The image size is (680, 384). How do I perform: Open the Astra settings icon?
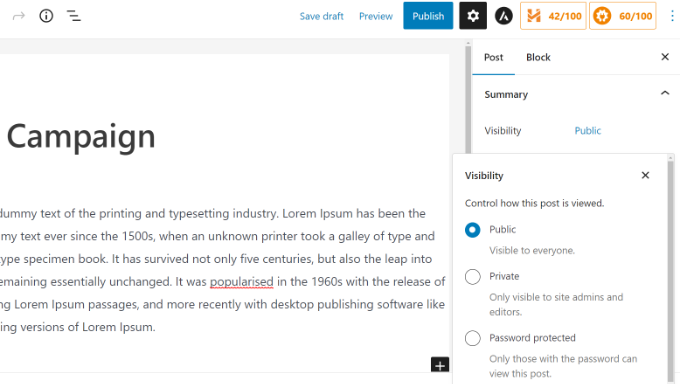503,16
